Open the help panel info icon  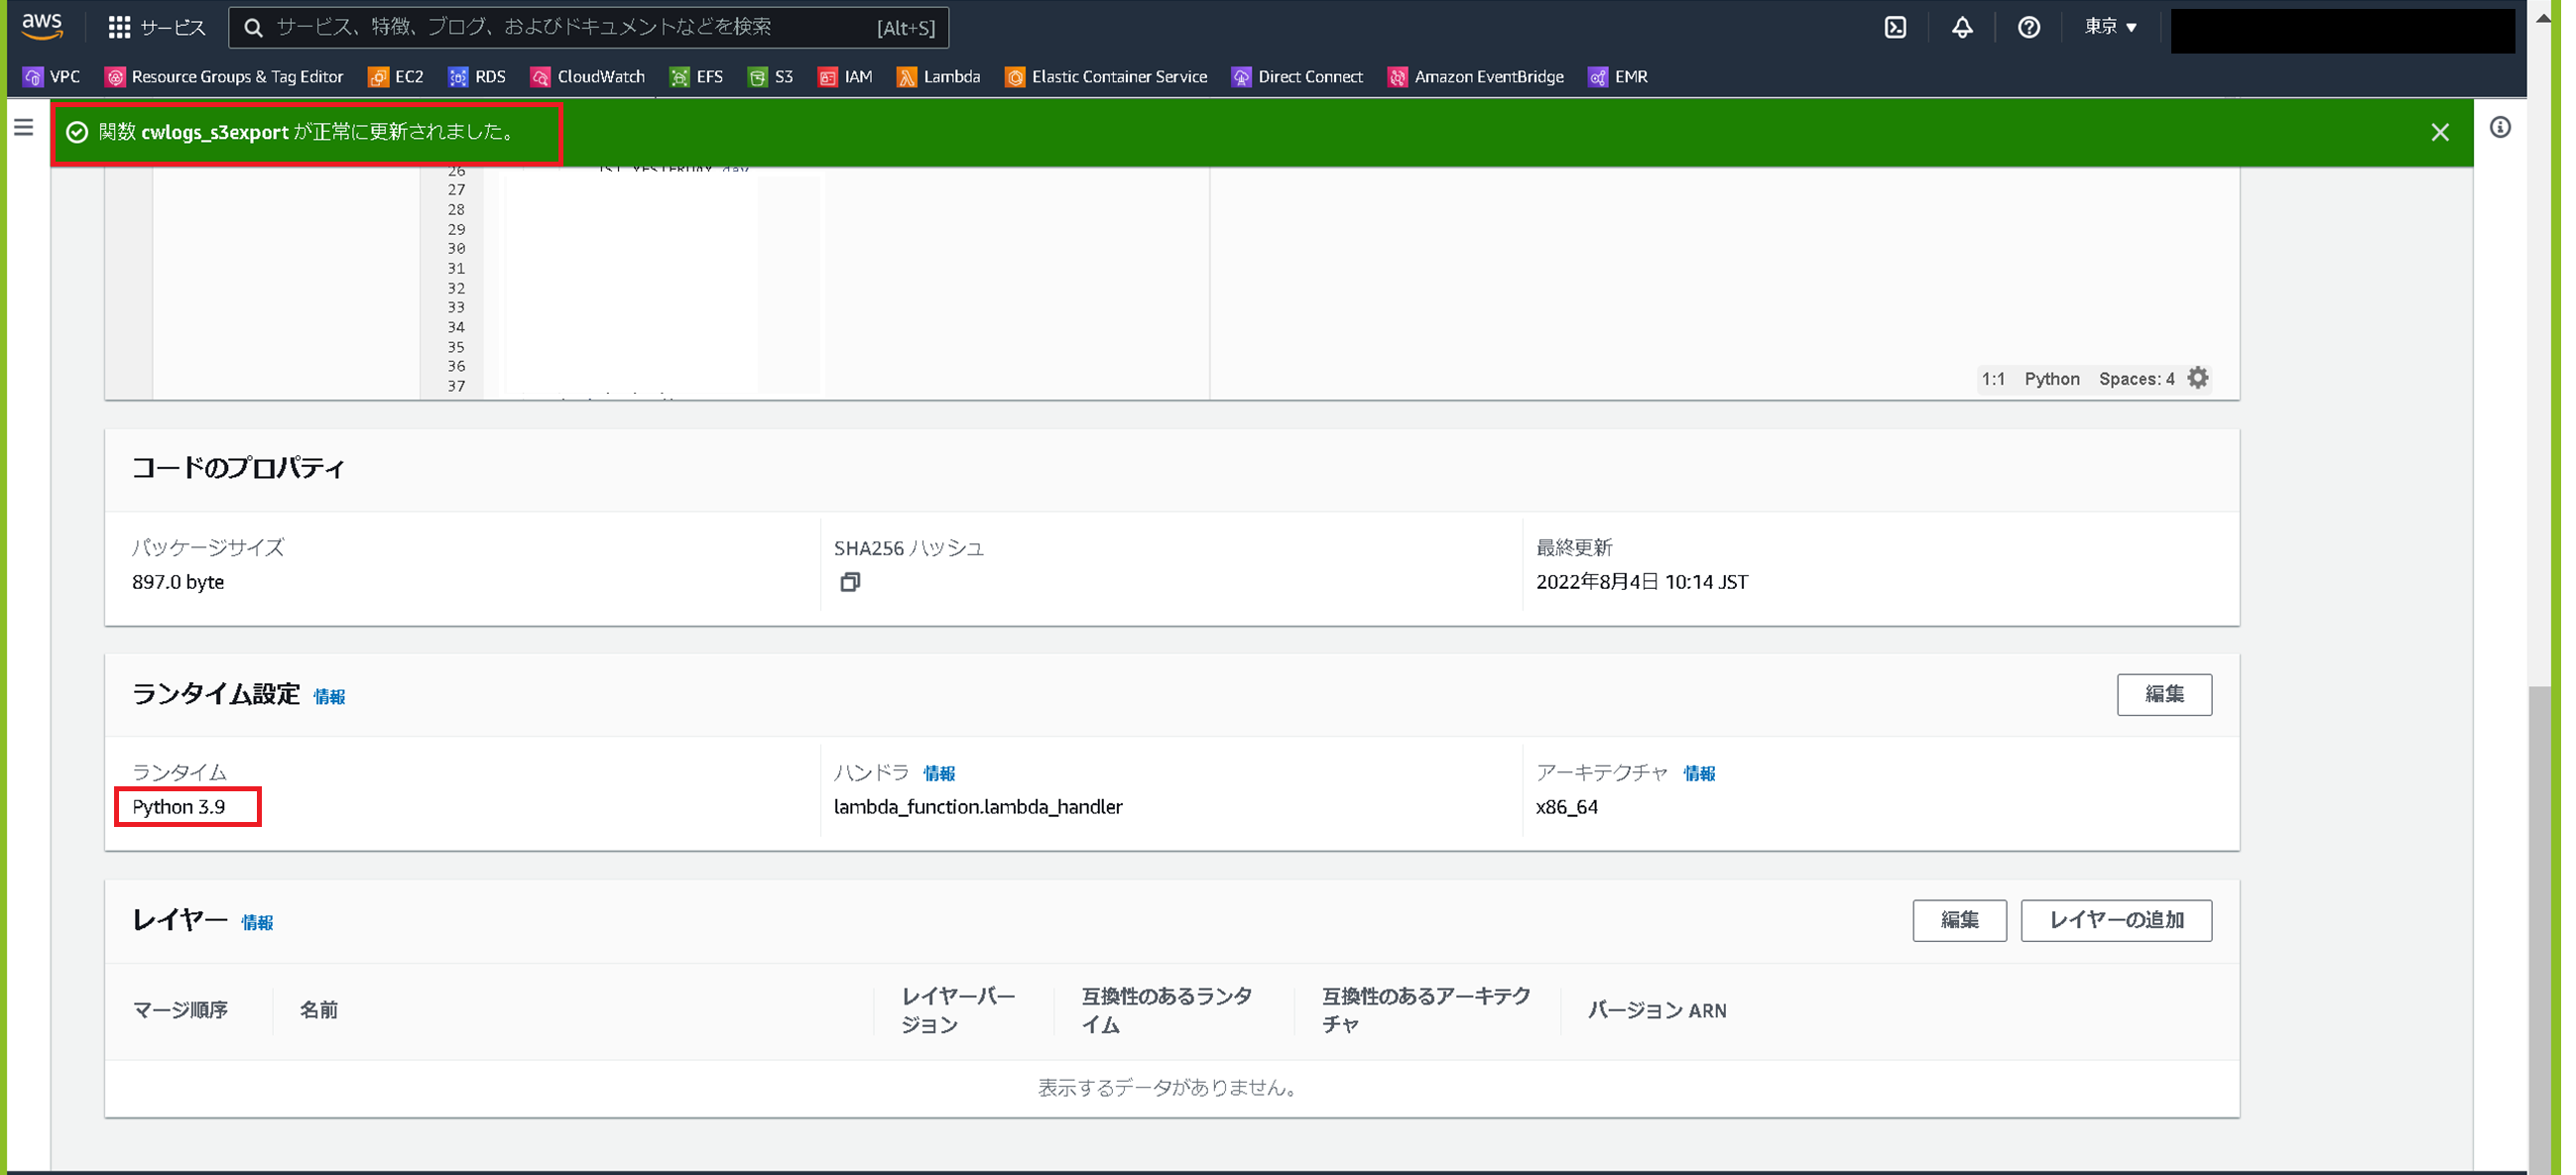coord(2500,128)
